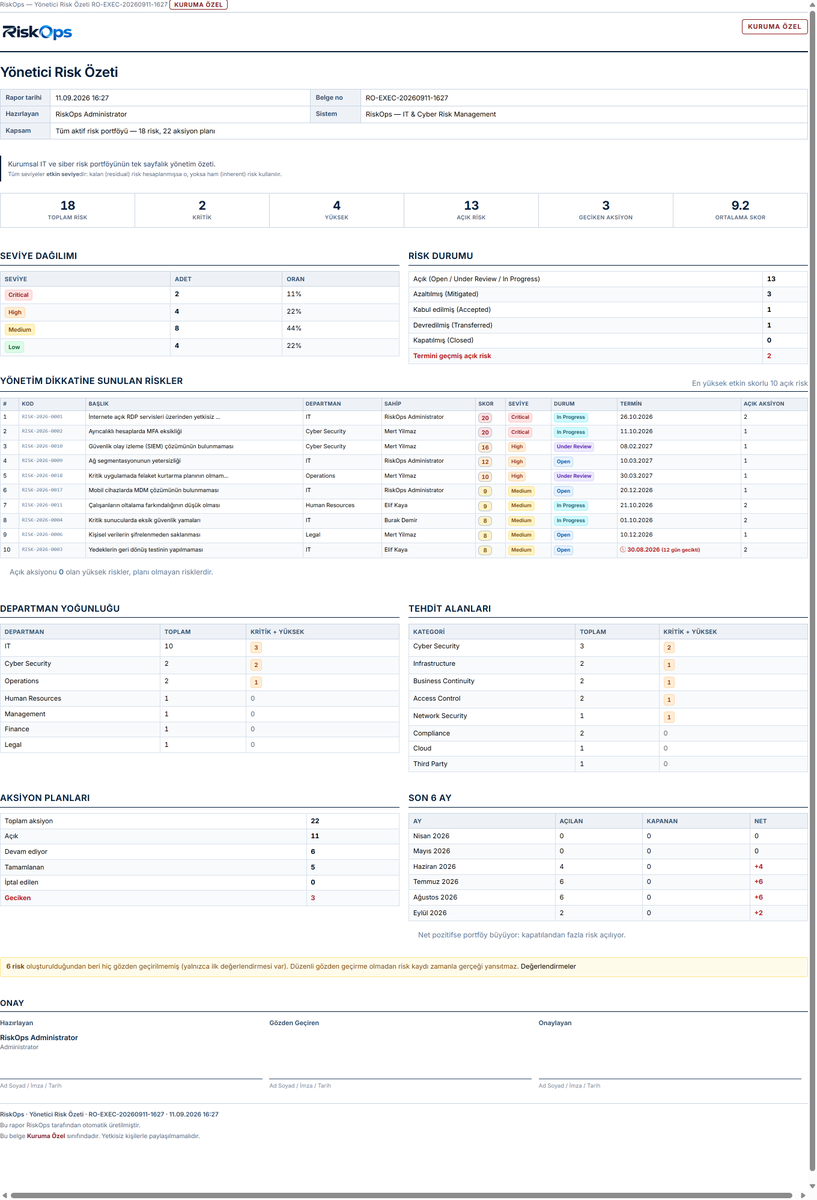
Task: Click the 'Devredilmiş (Transferred)' status row
Action: (x=608, y=325)
